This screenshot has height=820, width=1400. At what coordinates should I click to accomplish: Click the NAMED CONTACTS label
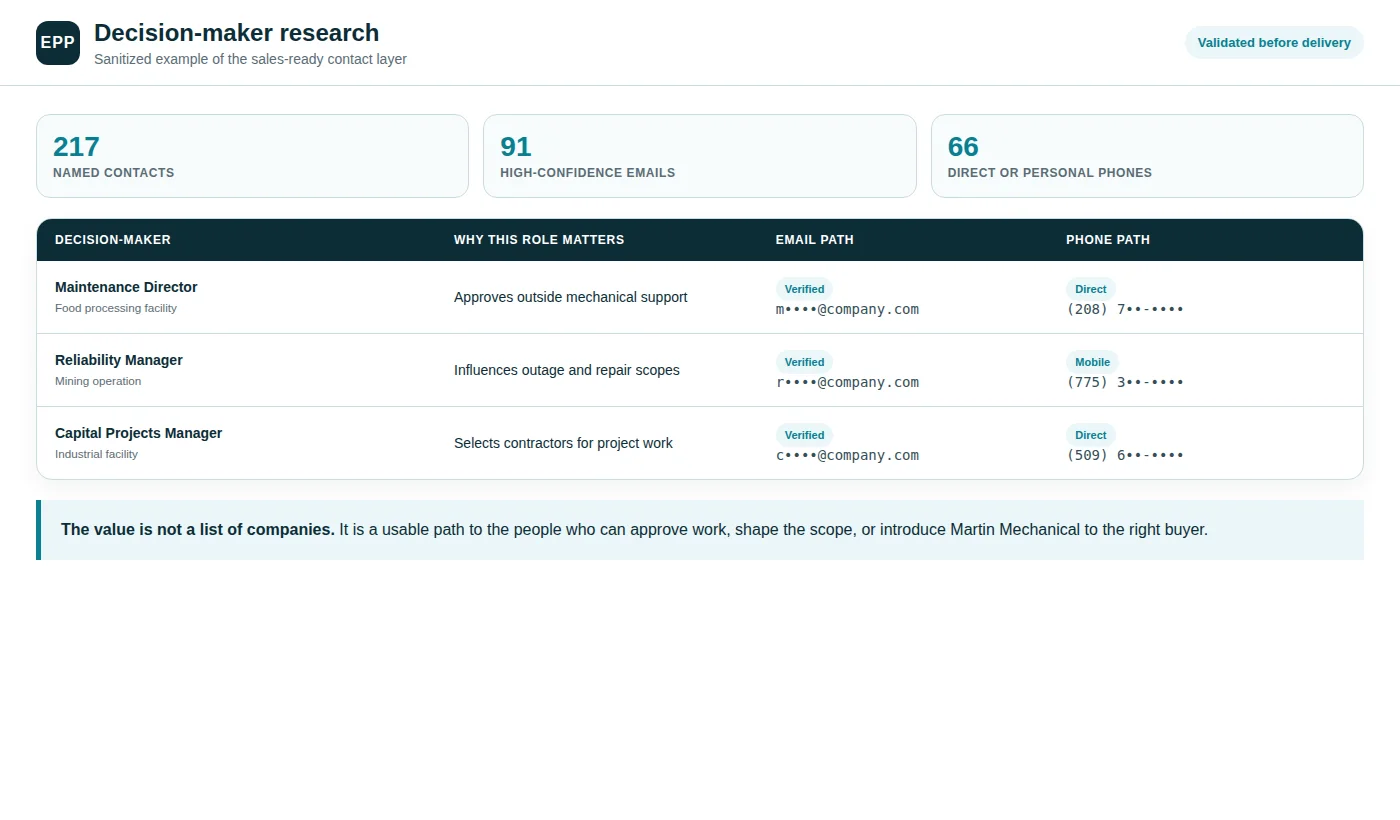114,173
